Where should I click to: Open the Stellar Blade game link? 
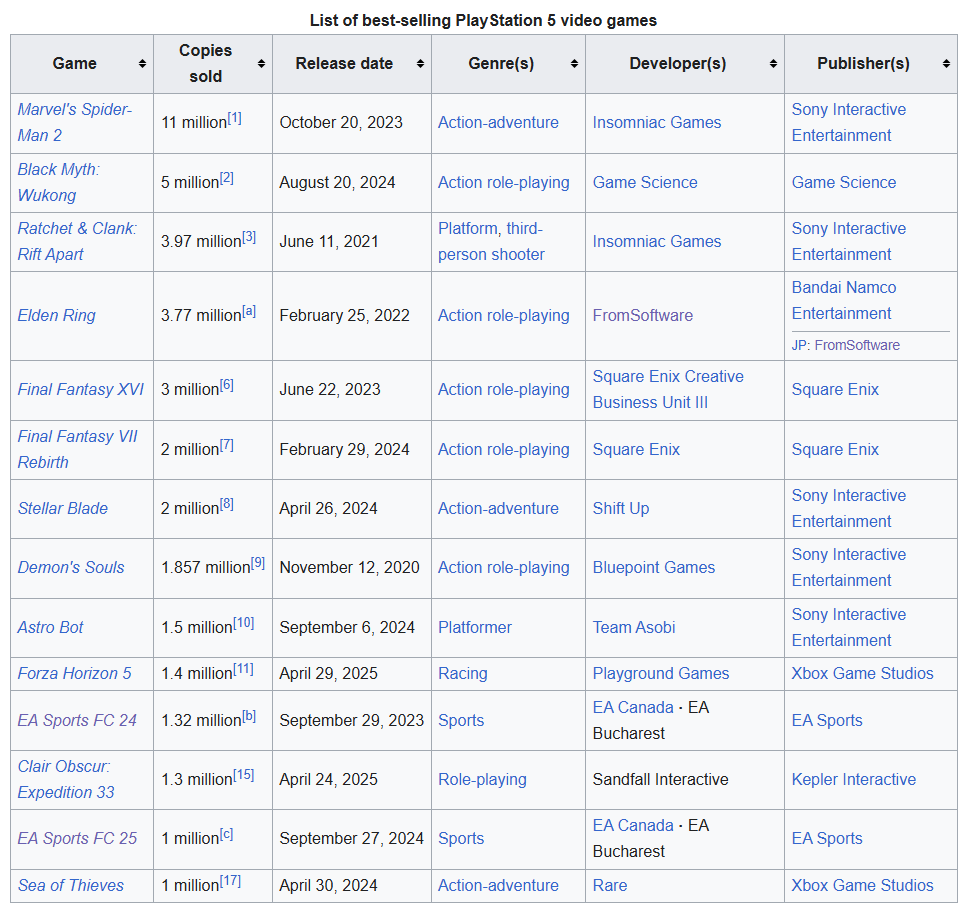(x=63, y=508)
